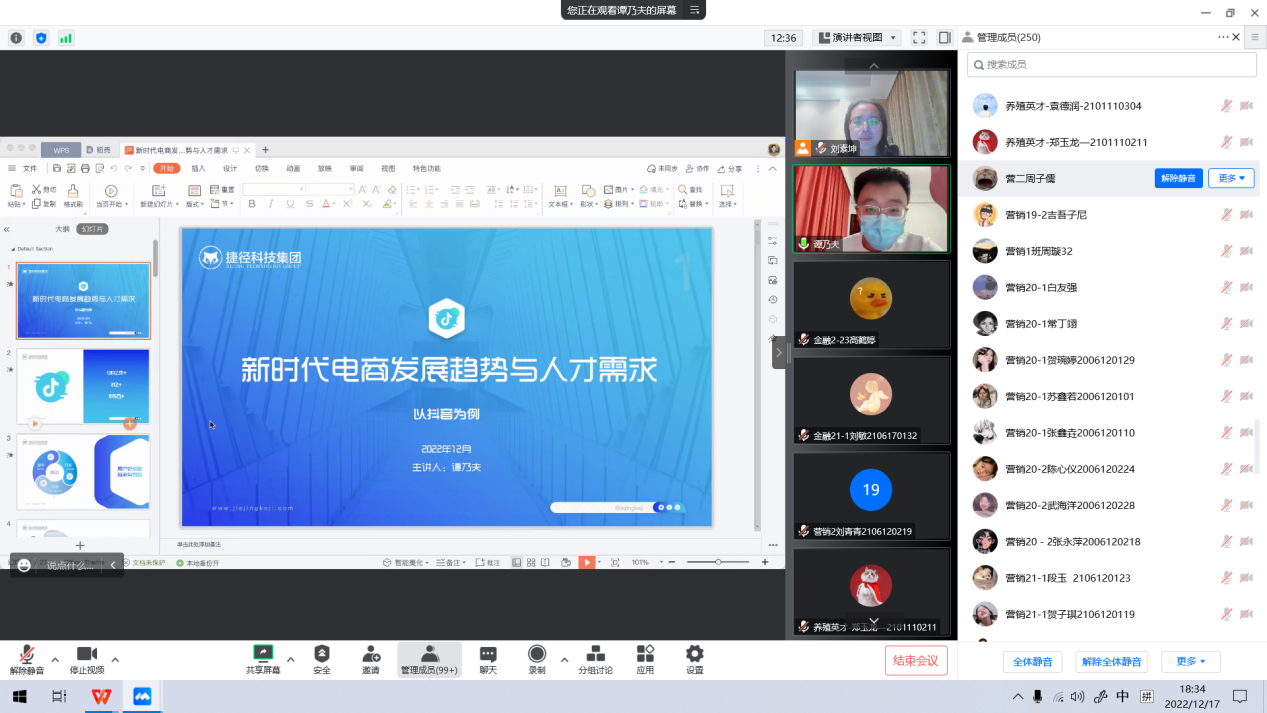Open the 更多 dropdown beside 营二周子儒
The image size is (1267, 713).
tap(1231, 178)
